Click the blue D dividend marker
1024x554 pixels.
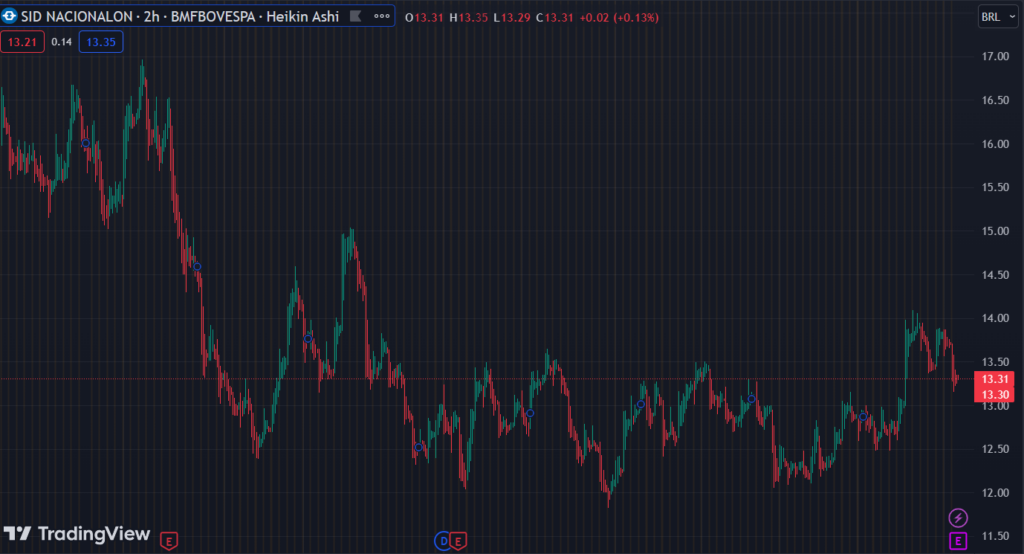[443, 541]
